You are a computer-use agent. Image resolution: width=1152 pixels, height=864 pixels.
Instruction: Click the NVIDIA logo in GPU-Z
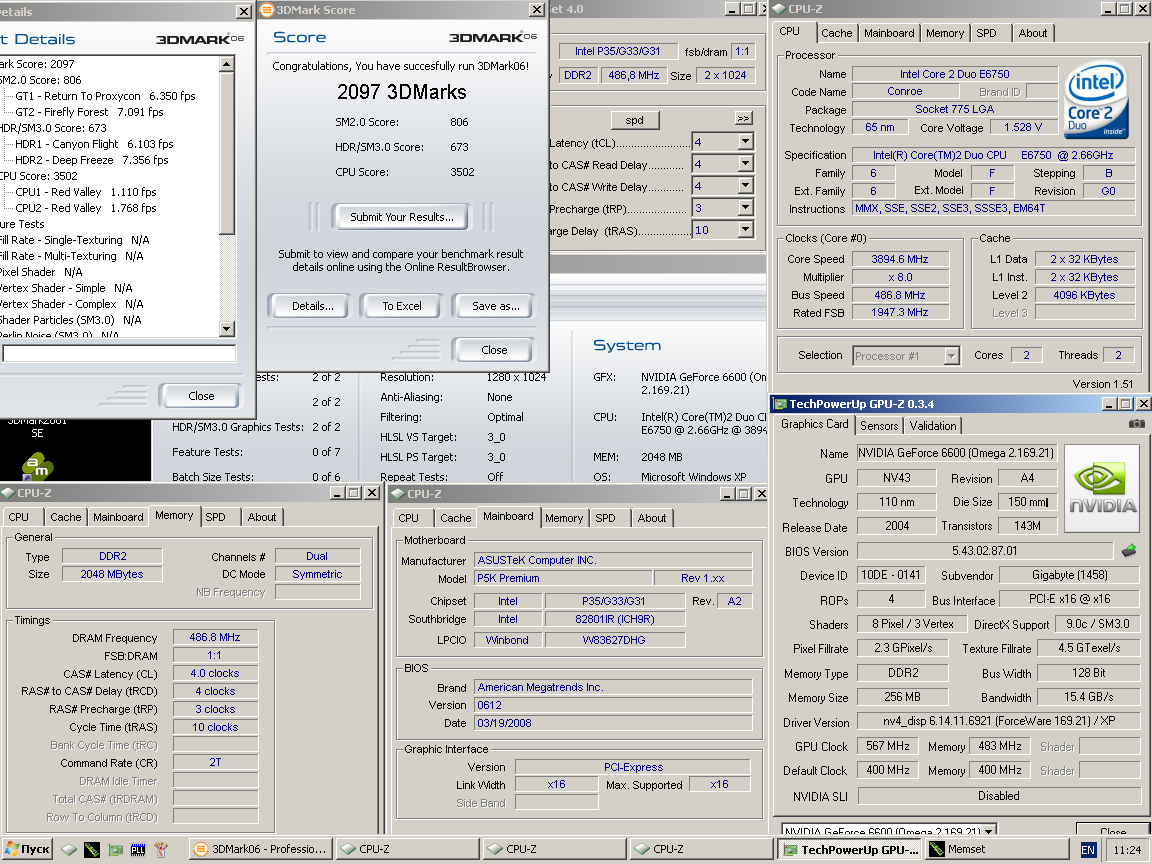[1101, 488]
